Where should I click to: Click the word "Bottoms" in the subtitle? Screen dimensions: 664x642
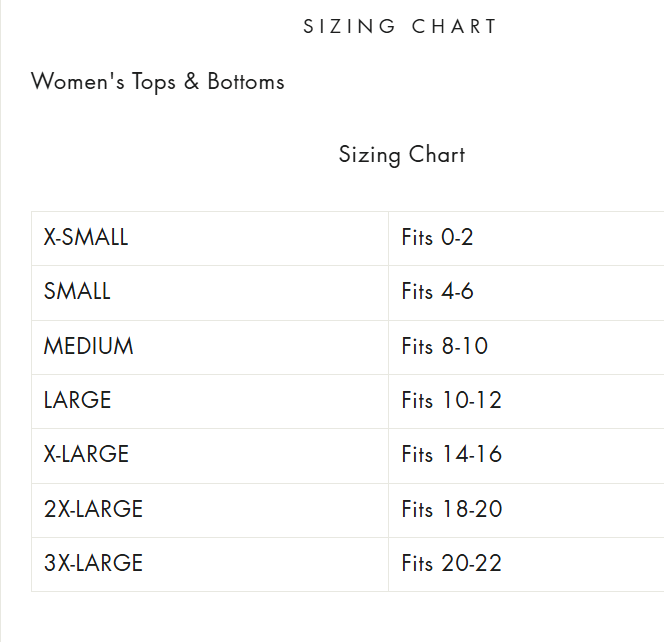(246, 82)
